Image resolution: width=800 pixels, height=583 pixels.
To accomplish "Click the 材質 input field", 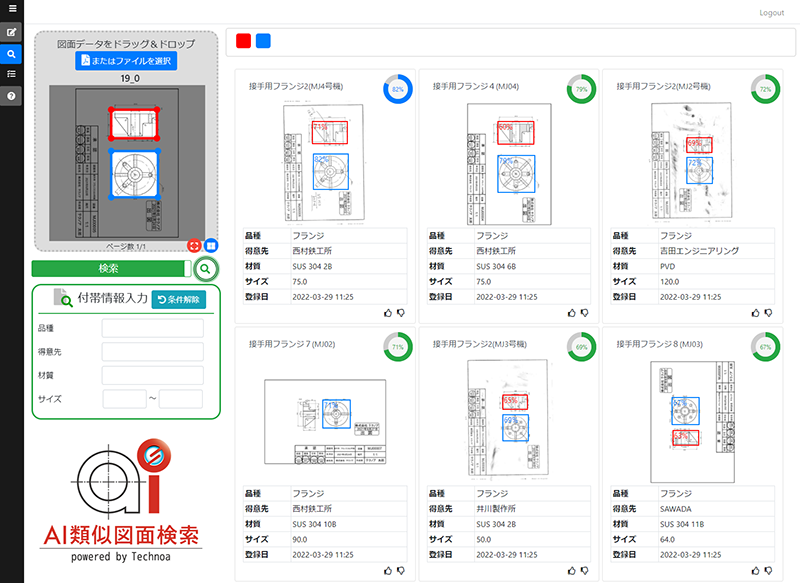I will point(153,375).
